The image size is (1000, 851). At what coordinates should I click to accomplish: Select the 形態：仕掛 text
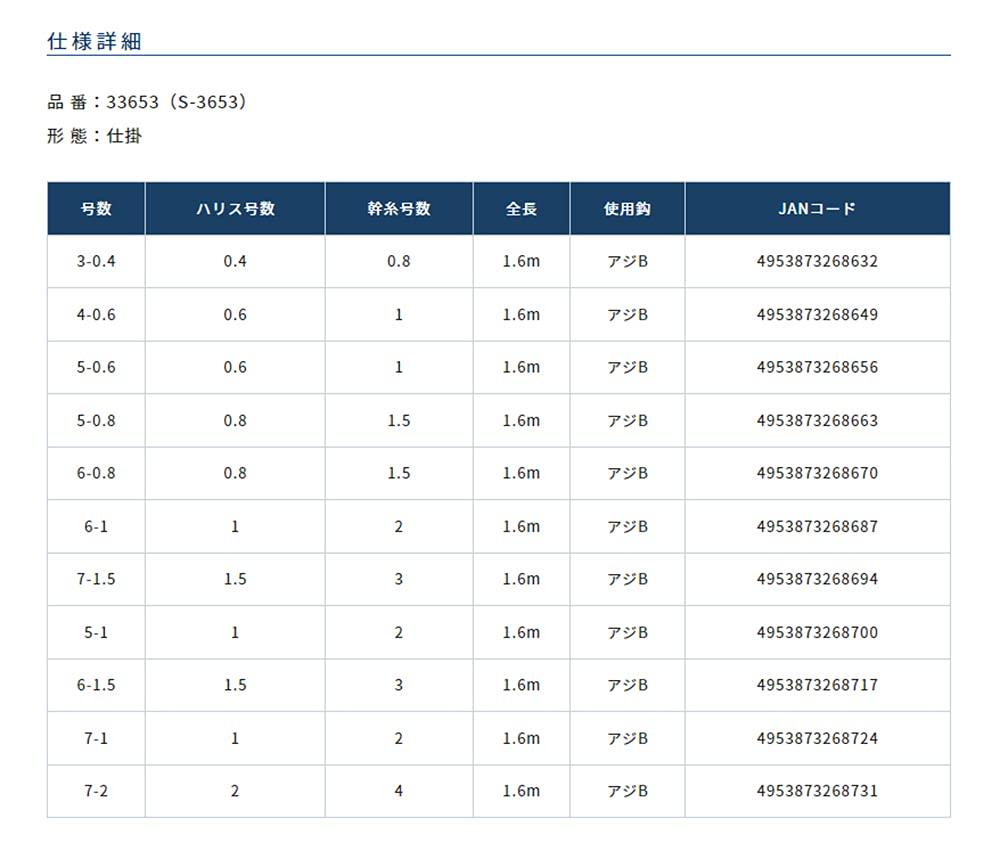[x=94, y=136]
